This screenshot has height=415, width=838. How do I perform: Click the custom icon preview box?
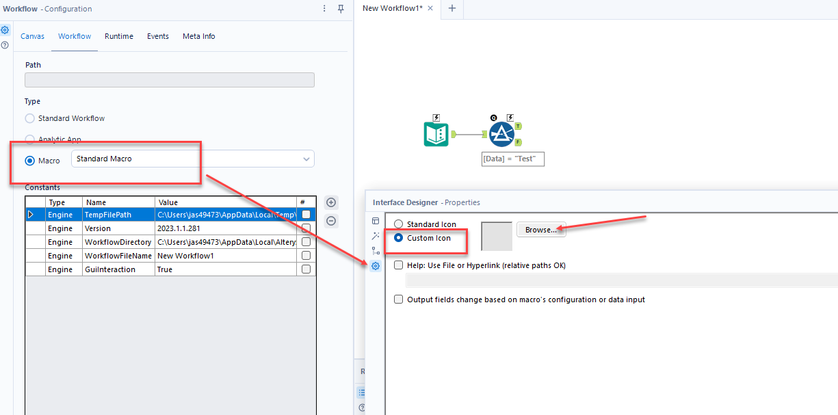496,236
